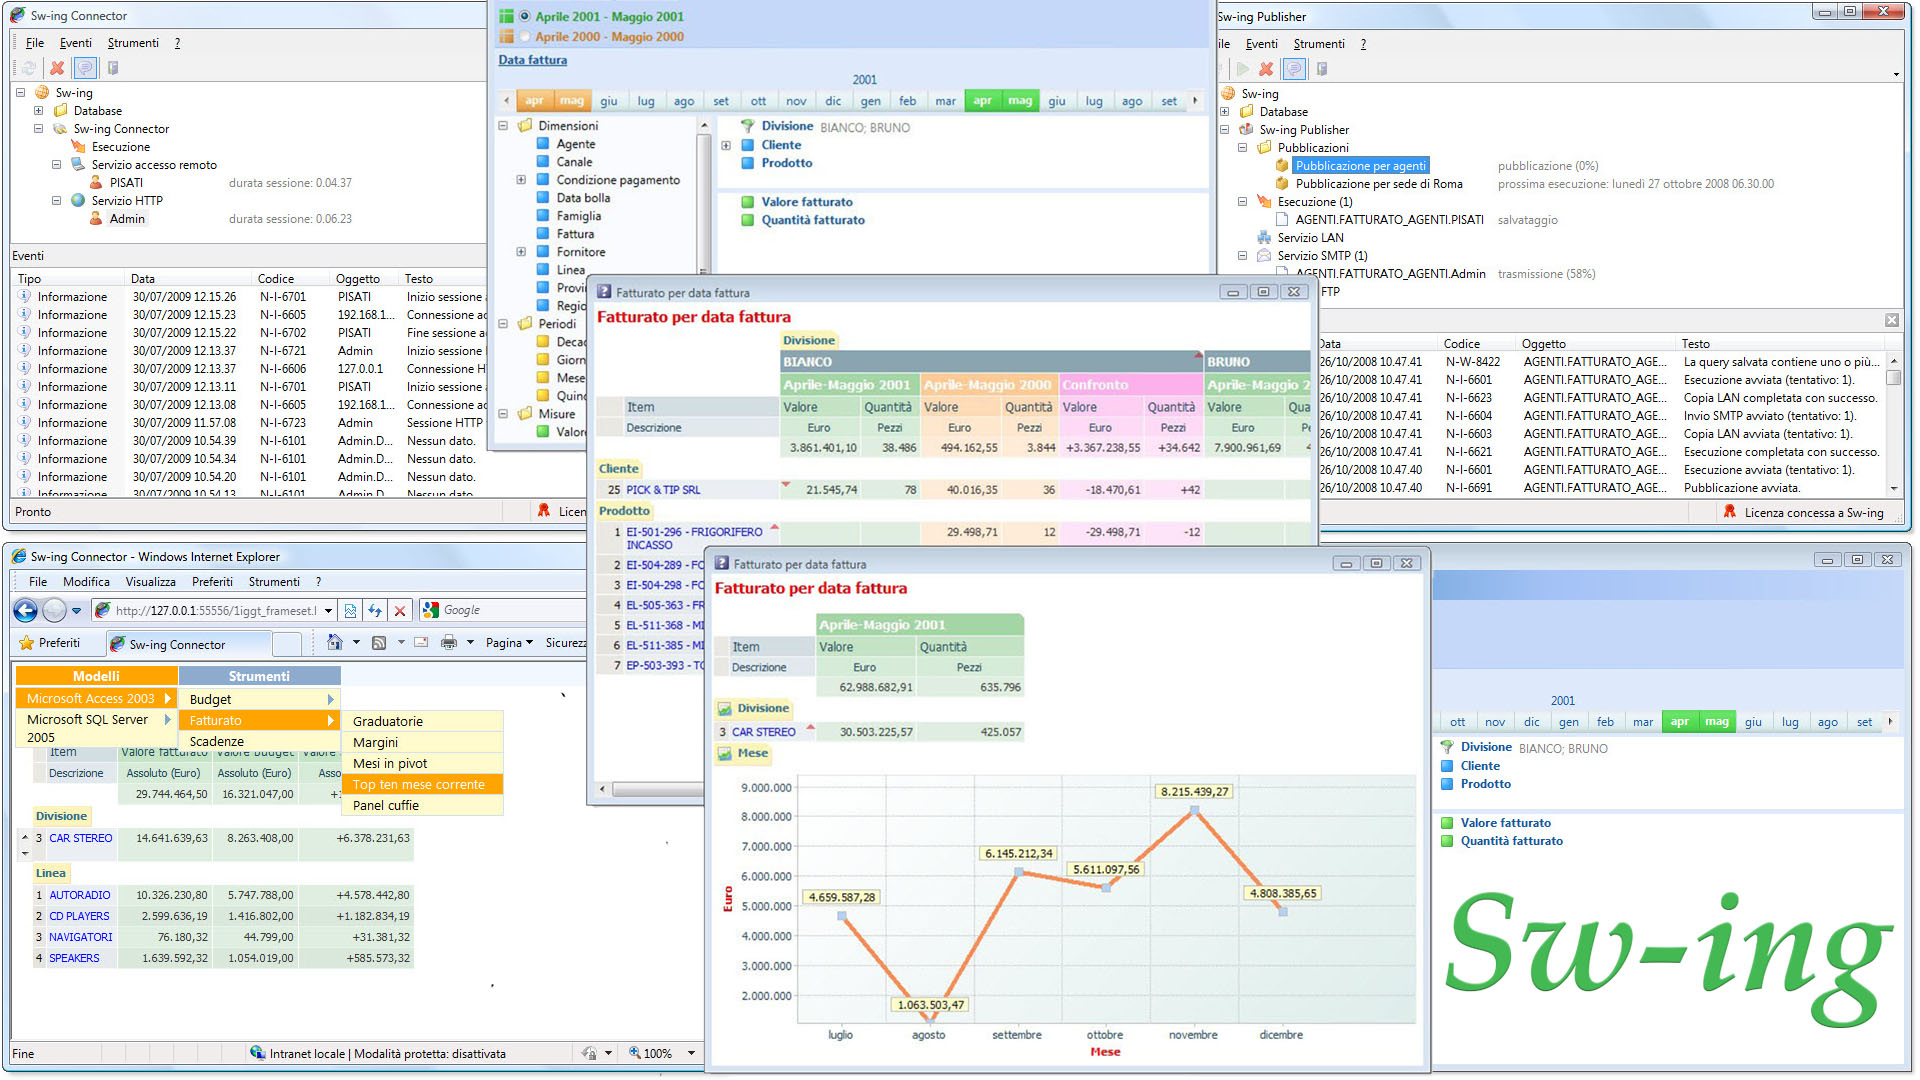Select Aprile 2000 - Maggio 2000 radio button
The height and width of the screenshot is (1080, 1920).
click(525, 36)
